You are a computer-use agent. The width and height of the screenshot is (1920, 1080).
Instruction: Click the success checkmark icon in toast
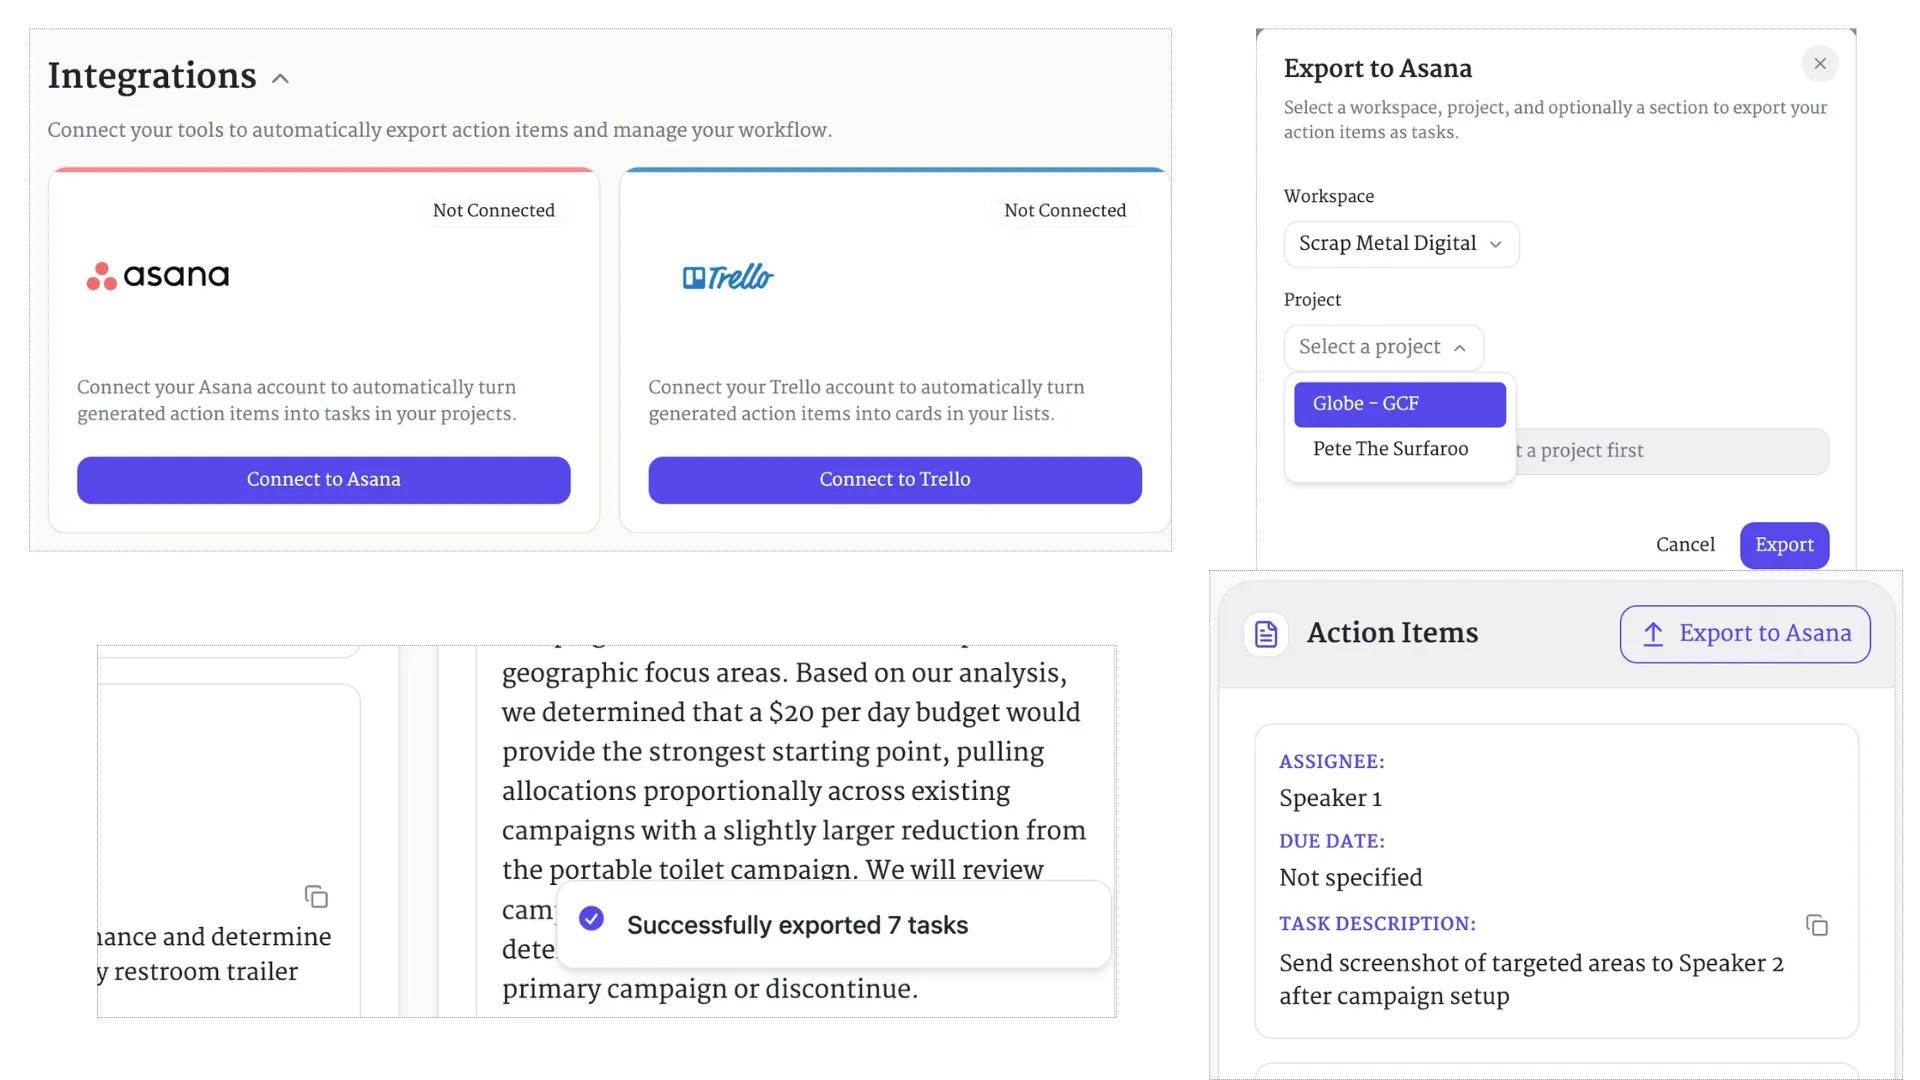click(592, 919)
